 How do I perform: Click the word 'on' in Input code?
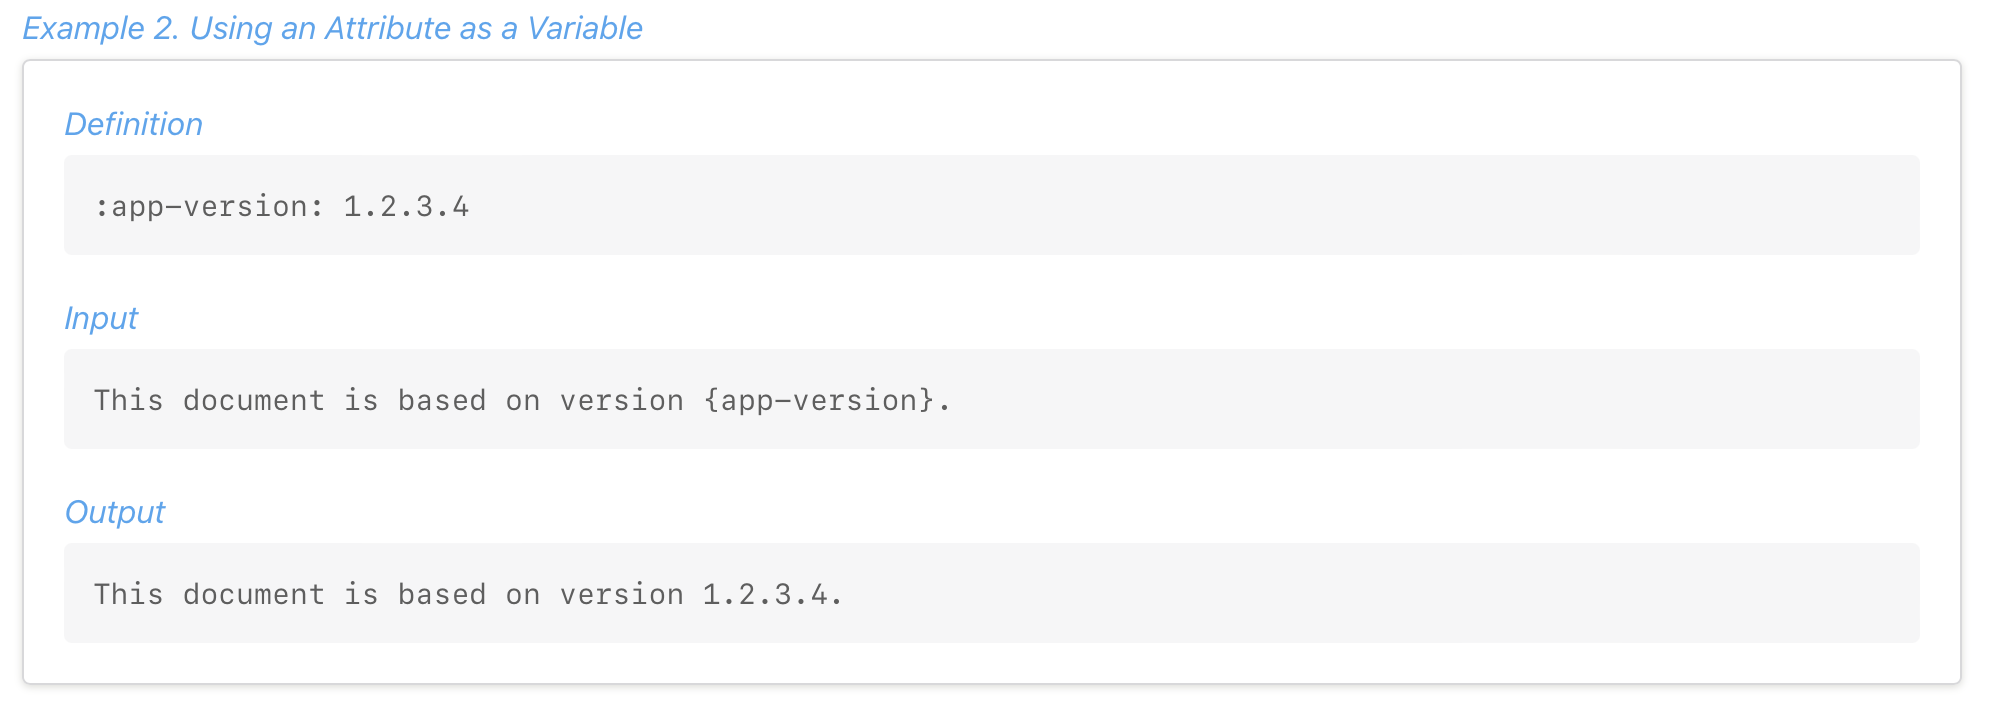coord(523,400)
